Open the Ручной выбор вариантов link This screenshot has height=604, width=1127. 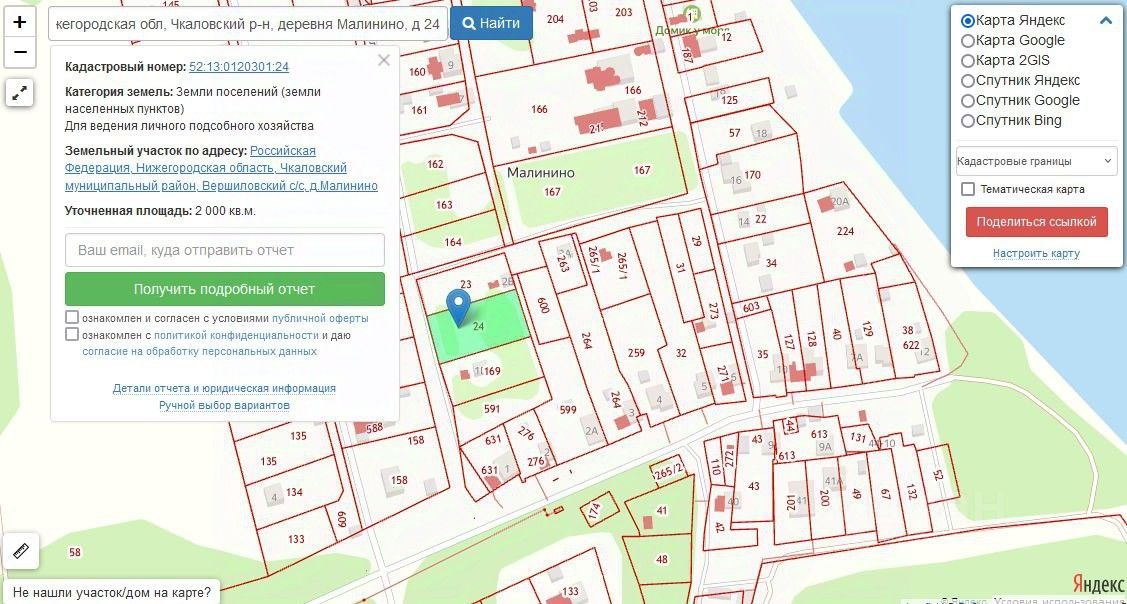224,406
